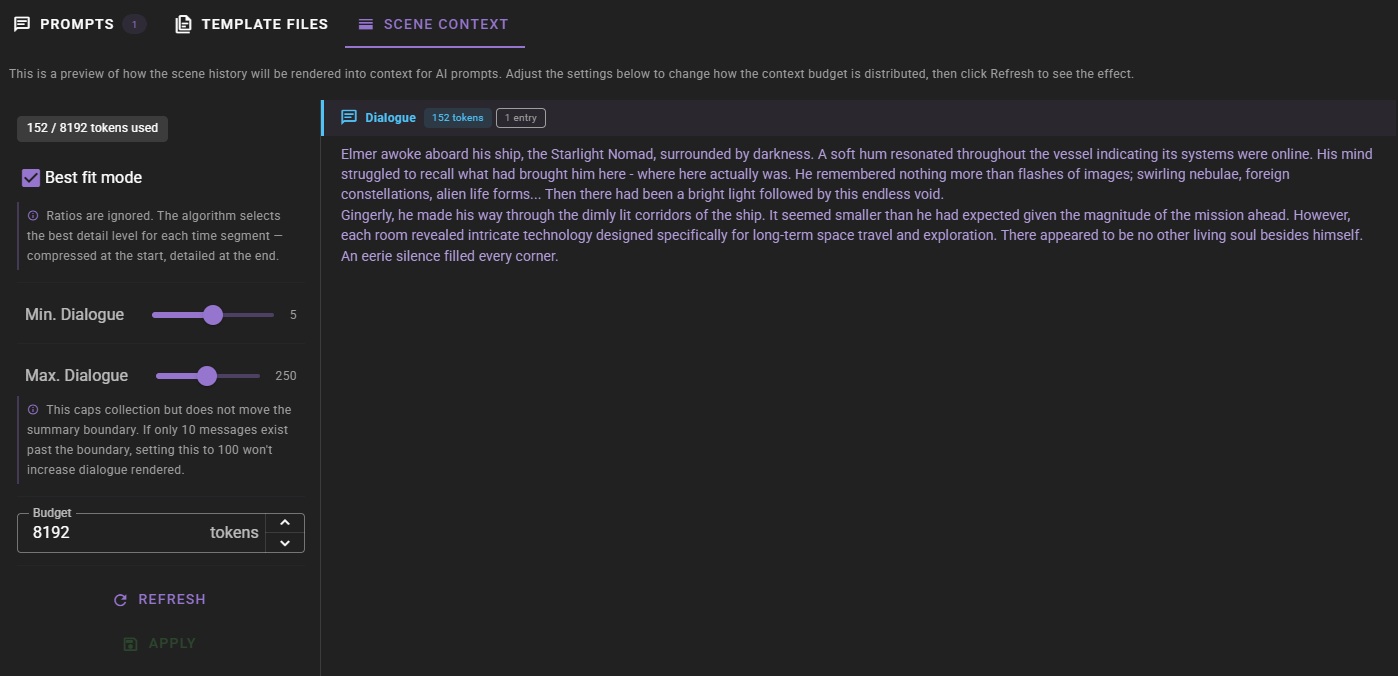Click the Prompts chat bubble icon
The height and width of the screenshot is (676, 1398).
pos(22,24)
